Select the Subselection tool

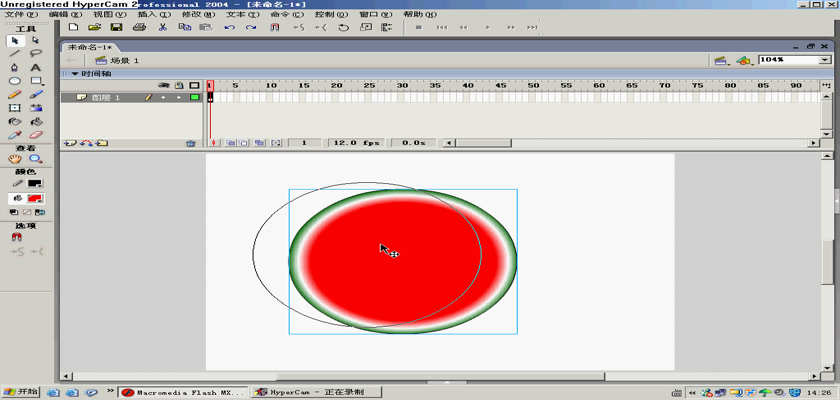[35, 41]
